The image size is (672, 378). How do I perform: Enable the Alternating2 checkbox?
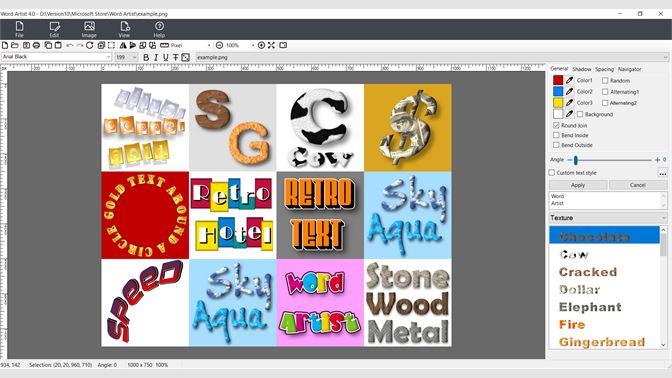pos(605,103)
